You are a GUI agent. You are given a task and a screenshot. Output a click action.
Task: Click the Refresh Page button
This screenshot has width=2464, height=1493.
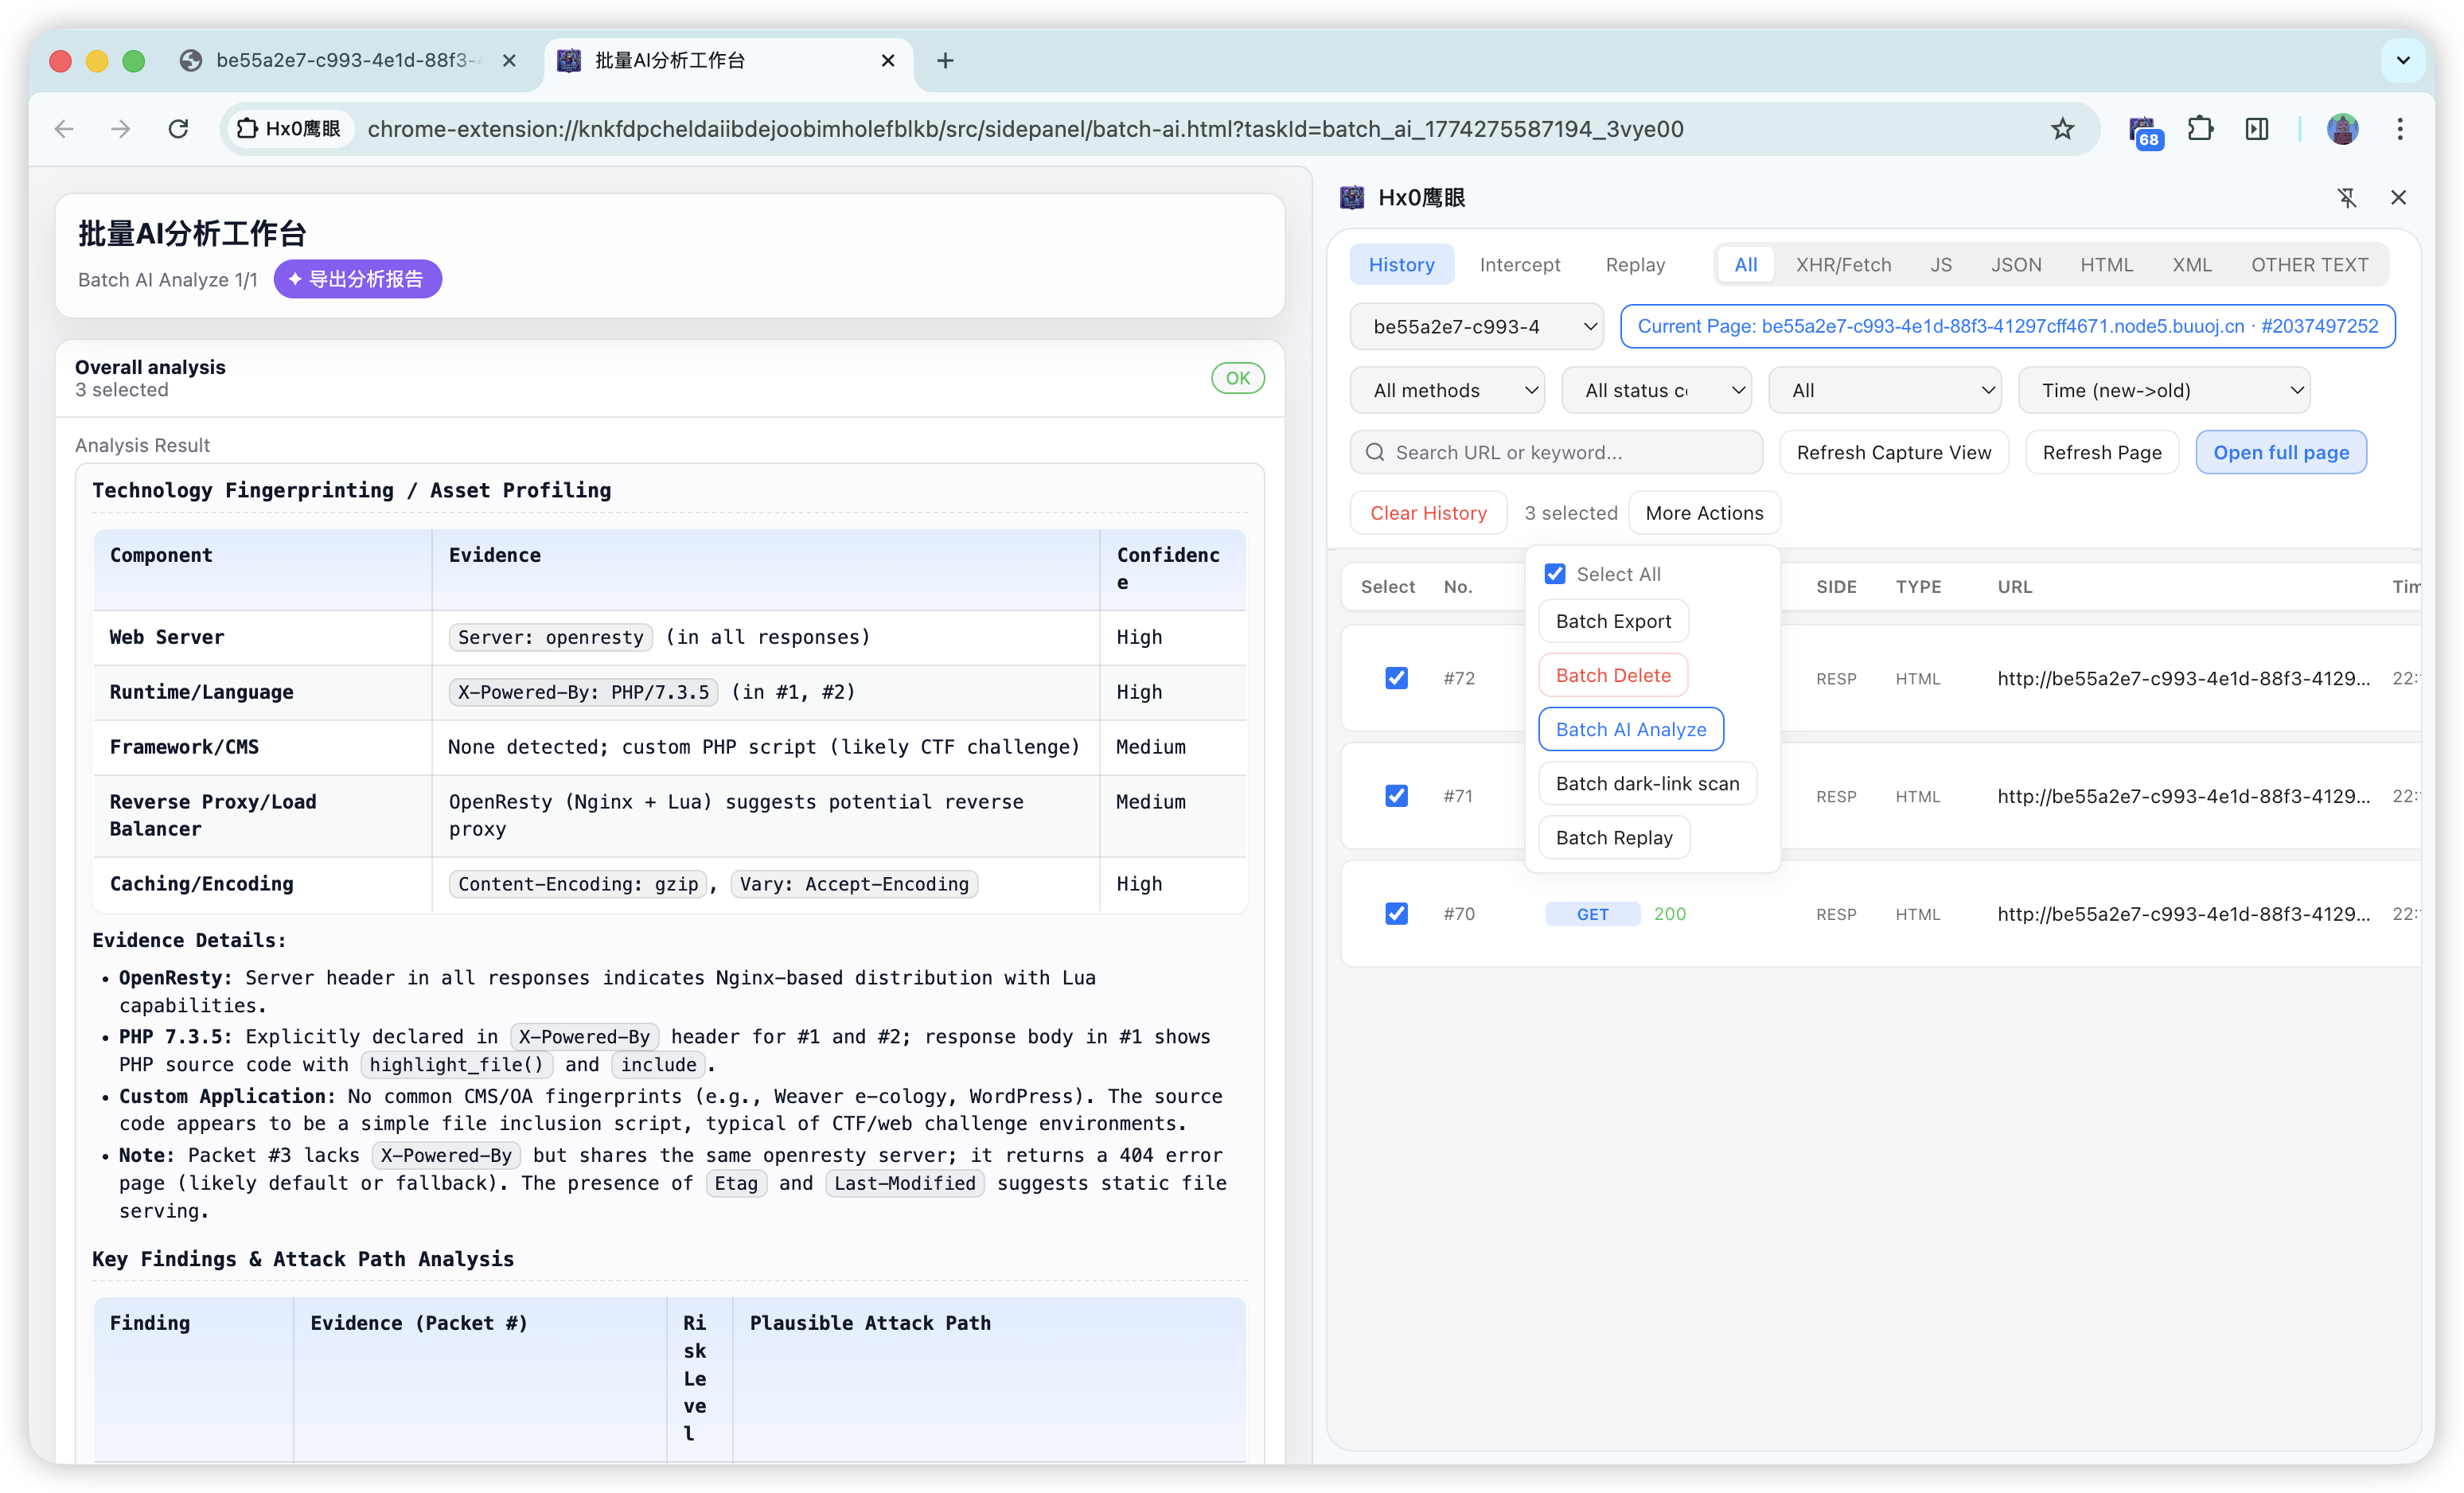click(x=2102, y=453)
